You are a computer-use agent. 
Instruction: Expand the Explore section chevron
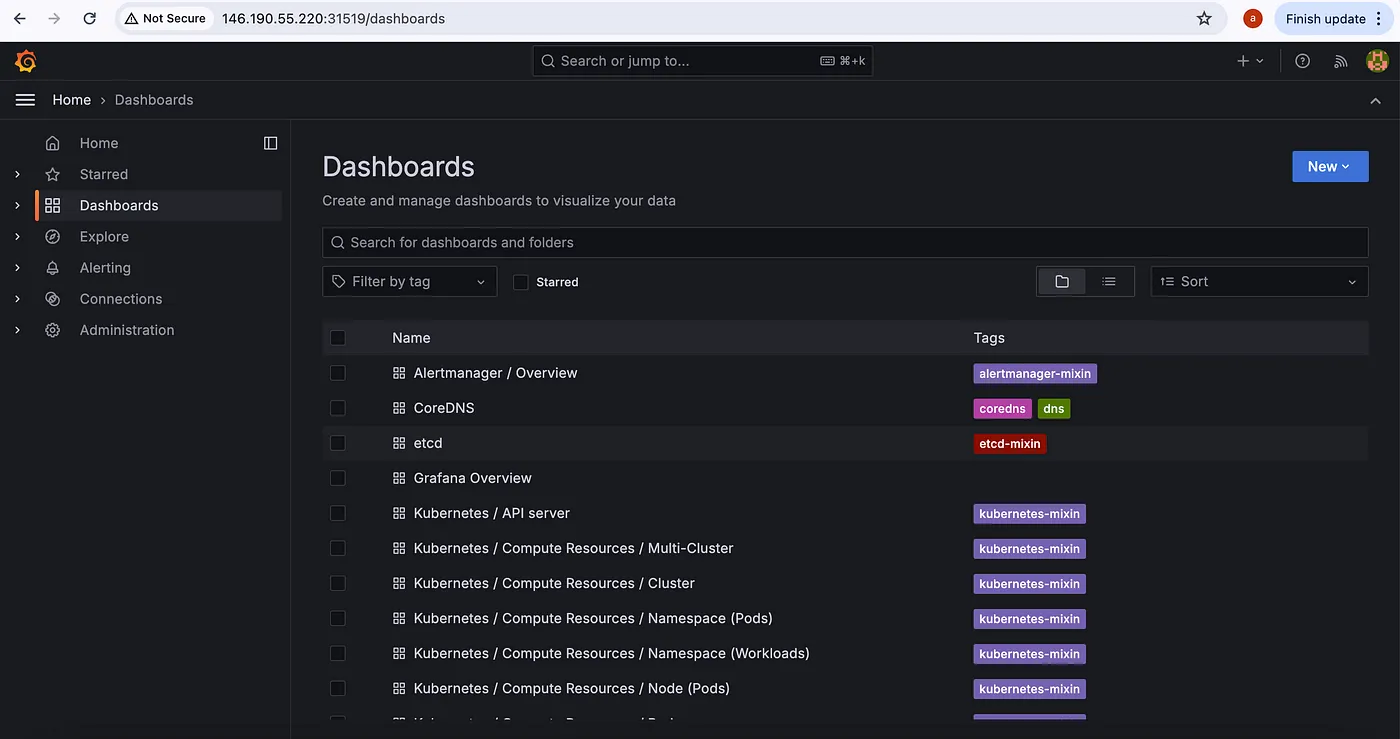click(x=17, y=237)
